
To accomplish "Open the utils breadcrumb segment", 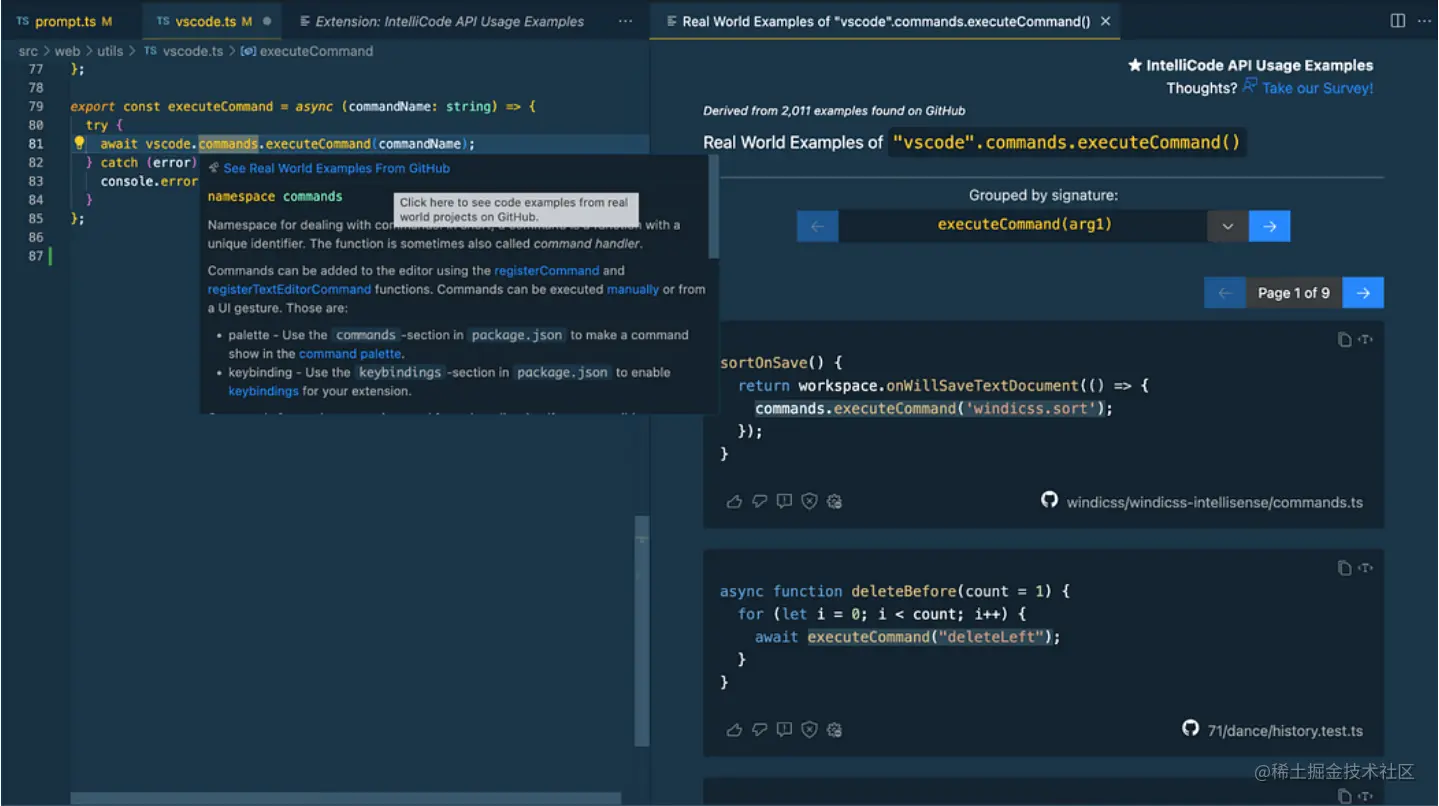I will point(110,51).
